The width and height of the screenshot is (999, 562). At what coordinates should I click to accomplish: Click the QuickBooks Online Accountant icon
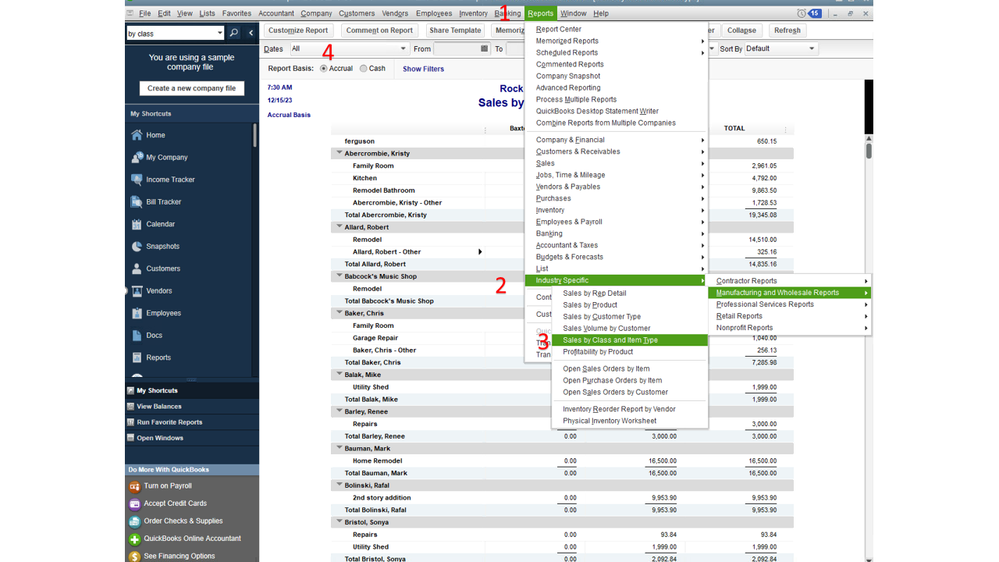(x=134, y=539)
